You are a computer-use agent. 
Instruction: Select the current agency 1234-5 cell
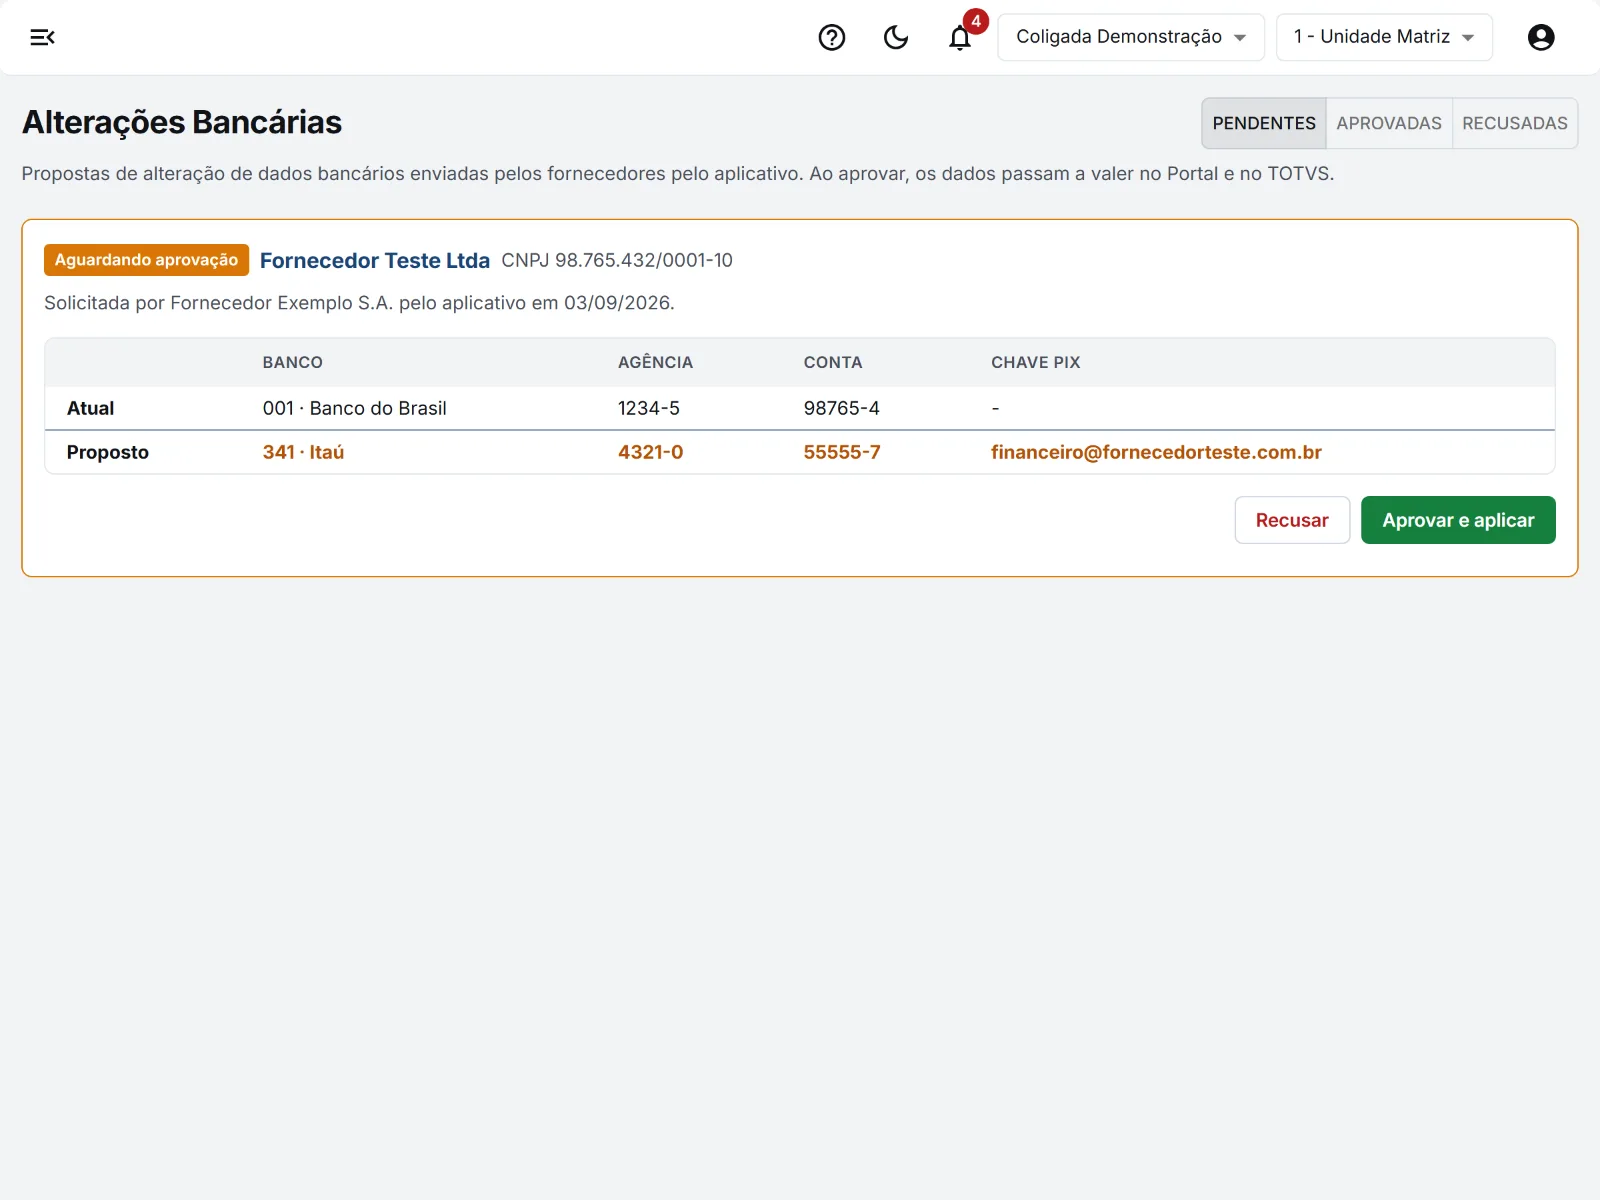click(x=649, y=408)
